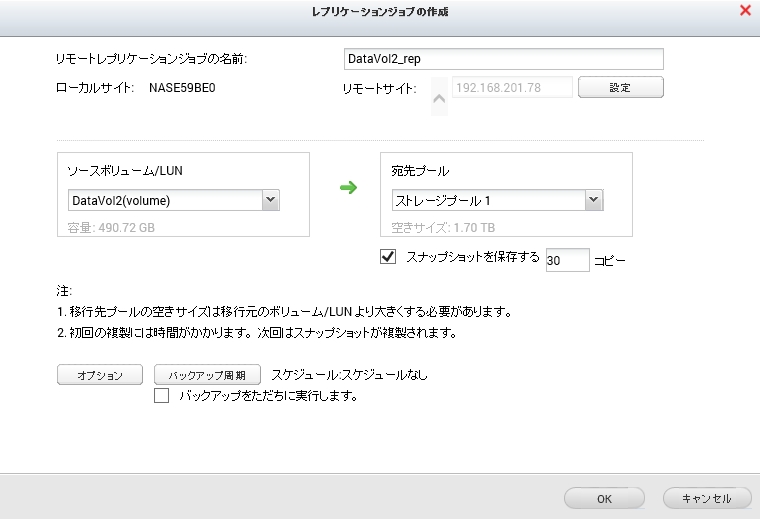760x519 pixels.
Task: Click the arrow button on the source volume combo box
Action: tap(270, 201)
